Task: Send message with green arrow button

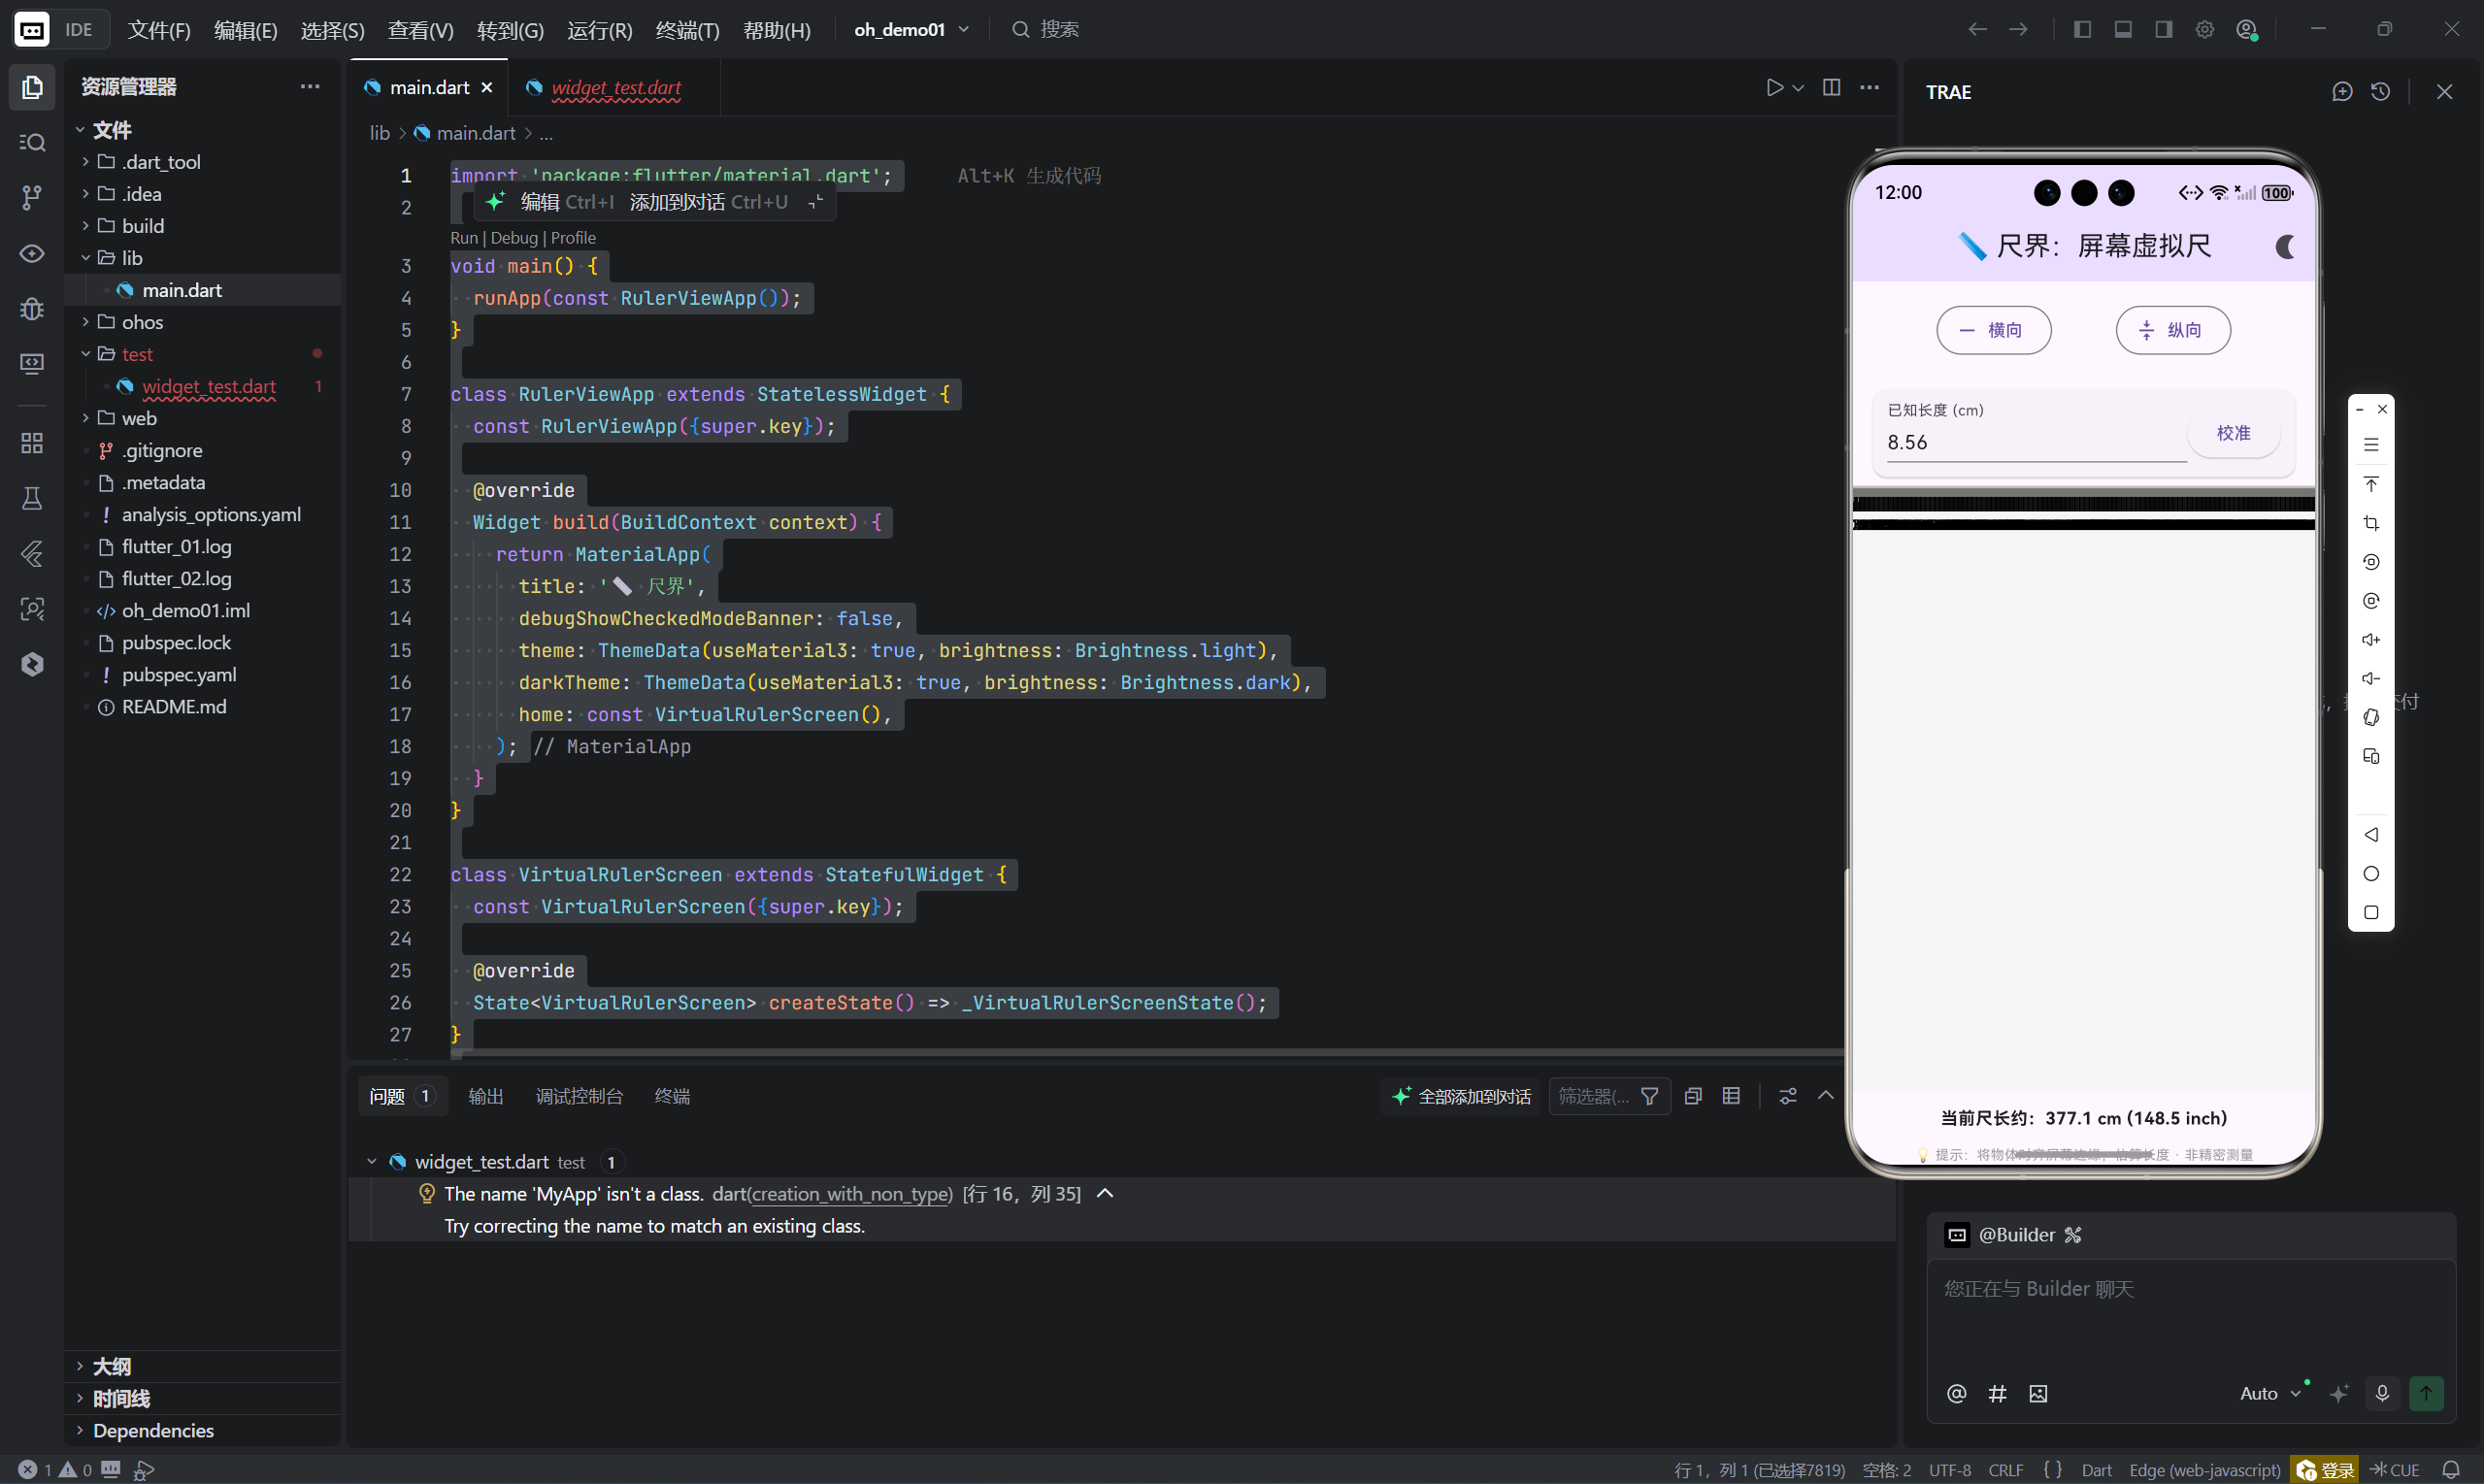Action: [x=2426, y=1393]
